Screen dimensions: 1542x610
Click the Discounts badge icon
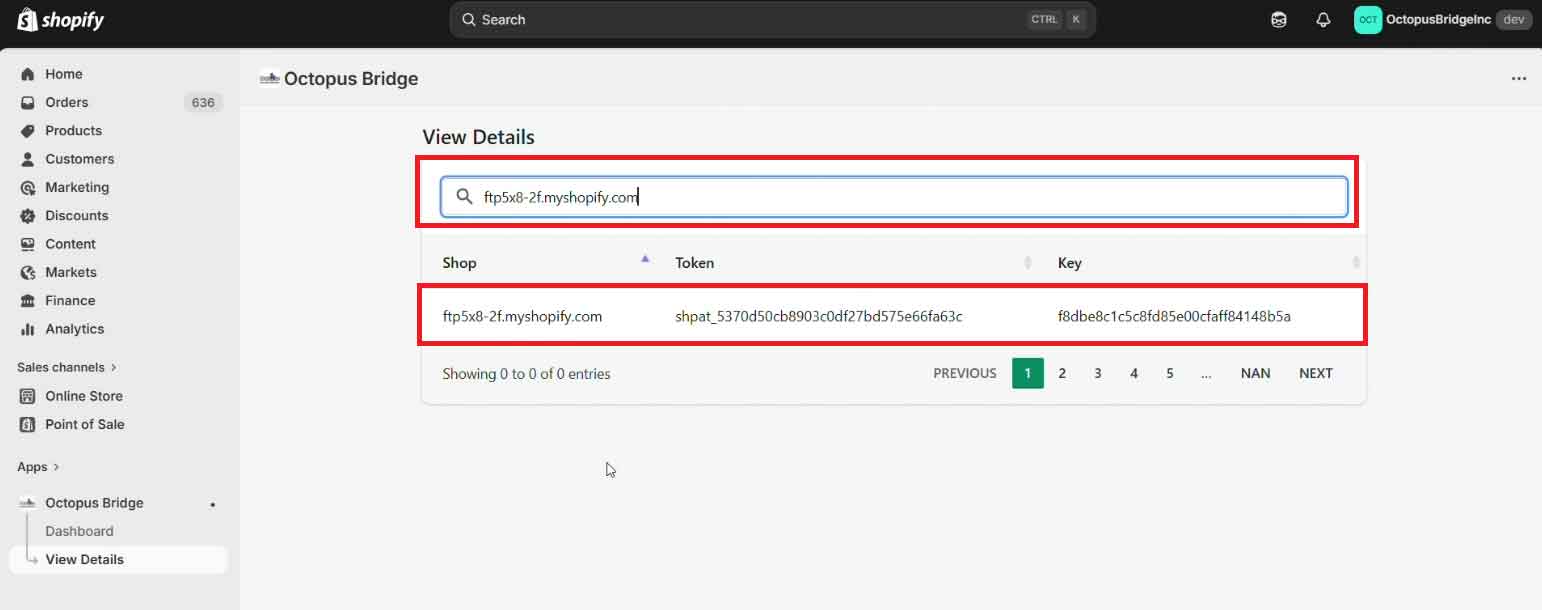pos(27,215)
